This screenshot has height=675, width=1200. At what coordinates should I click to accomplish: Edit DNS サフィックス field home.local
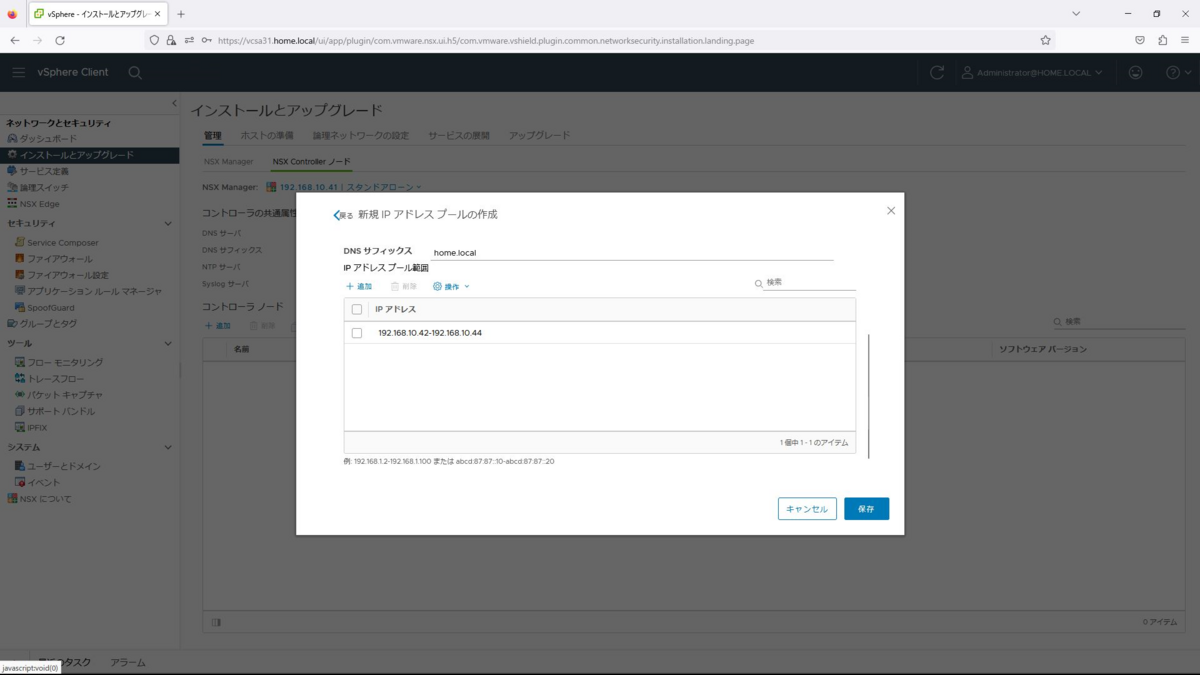[632, 253]
